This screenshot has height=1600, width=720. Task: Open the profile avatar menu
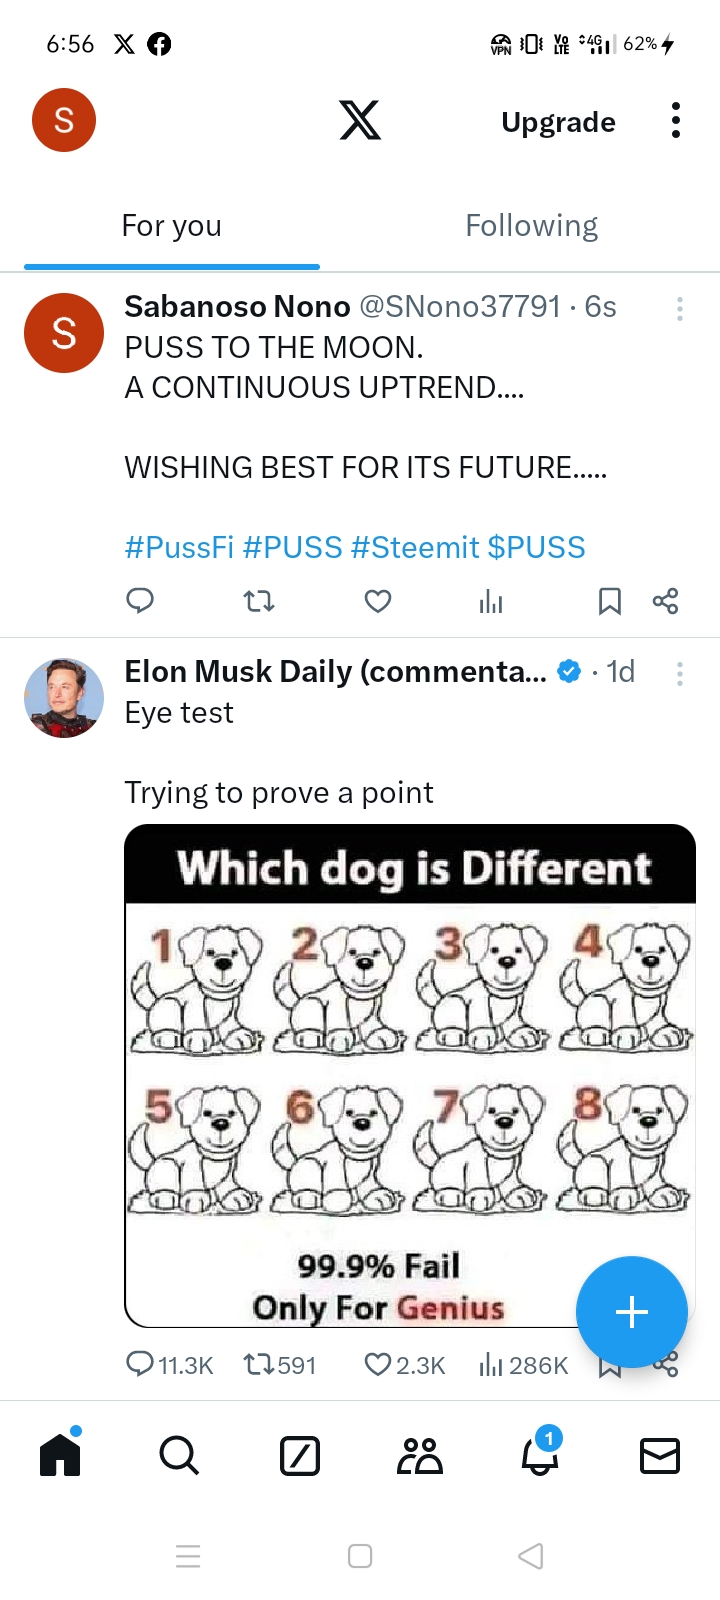(x=64, y=120)
